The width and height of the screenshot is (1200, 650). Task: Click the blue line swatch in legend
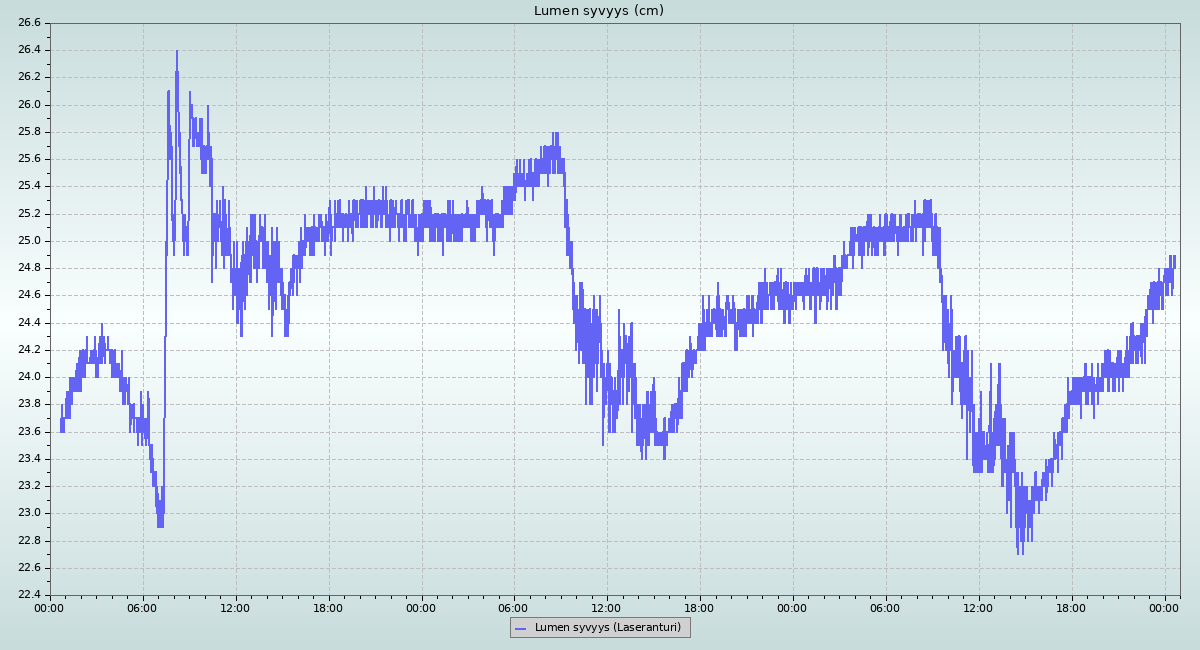[522, 628]
